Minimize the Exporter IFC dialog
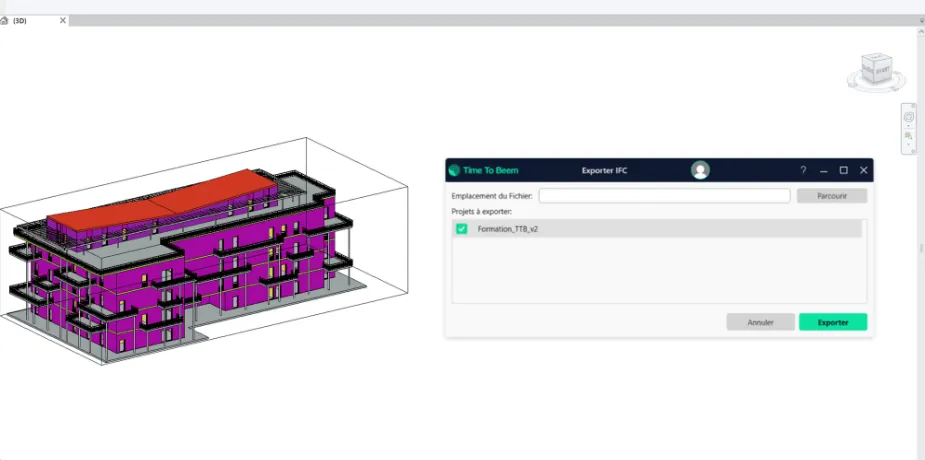The width and height of the screenshot is (925, 460). point(824,170)
